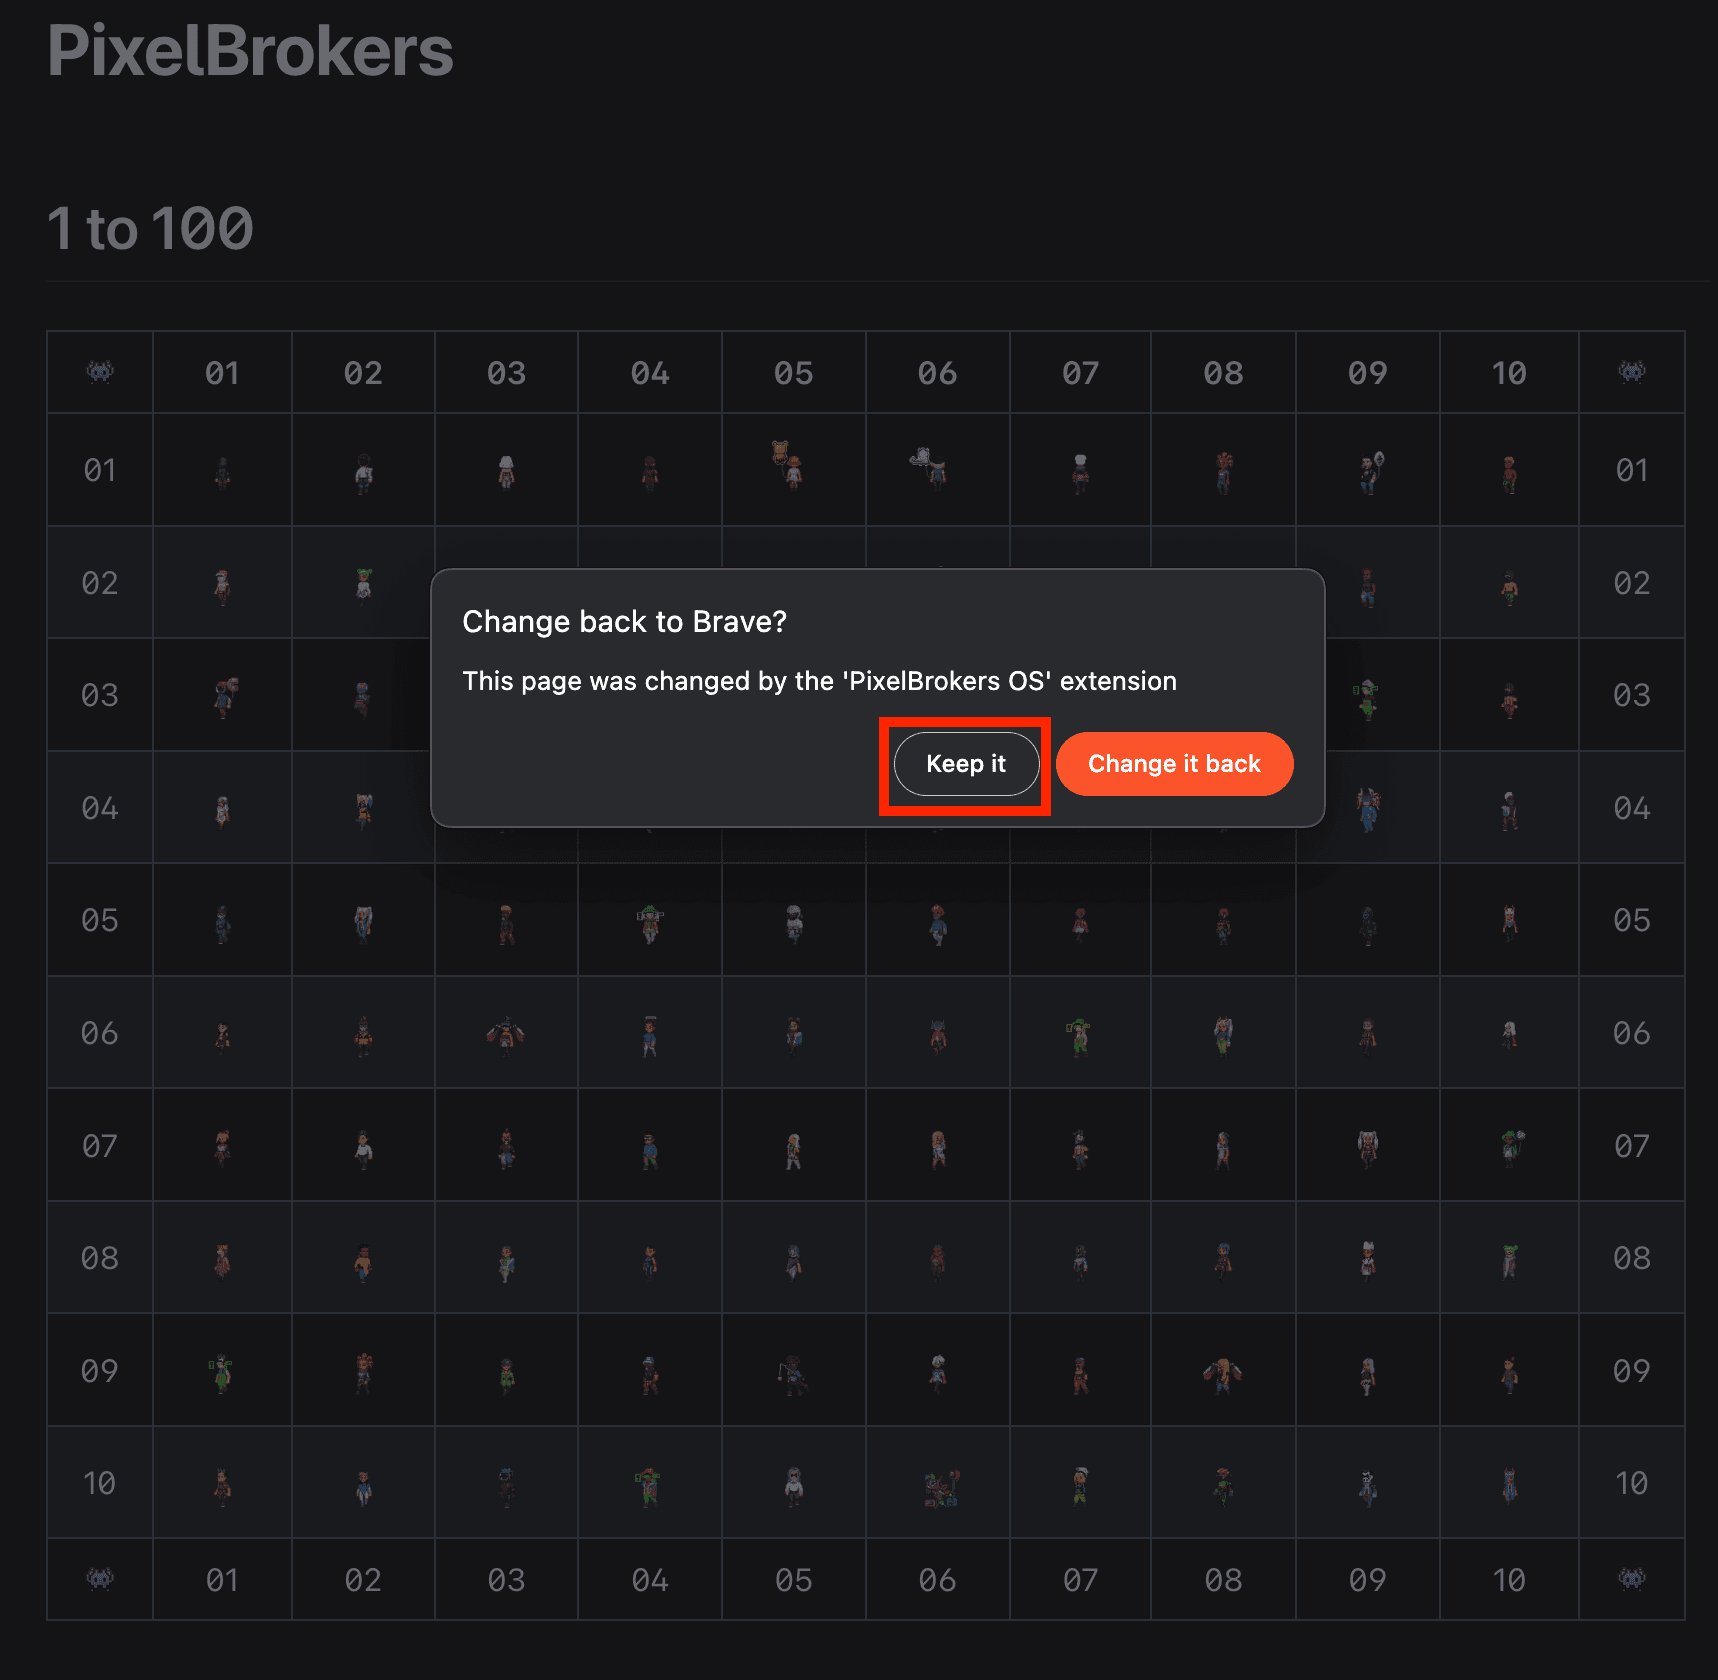Open the broker character in row 09, column 08

coord(1222,1373)
